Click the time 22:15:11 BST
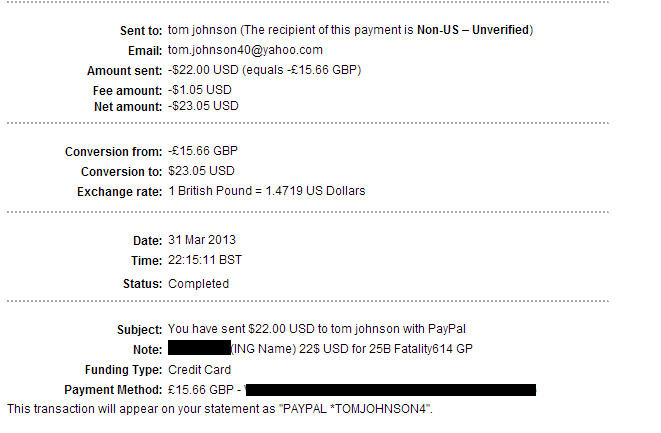The image size is (661, 433). coord(205,260)
